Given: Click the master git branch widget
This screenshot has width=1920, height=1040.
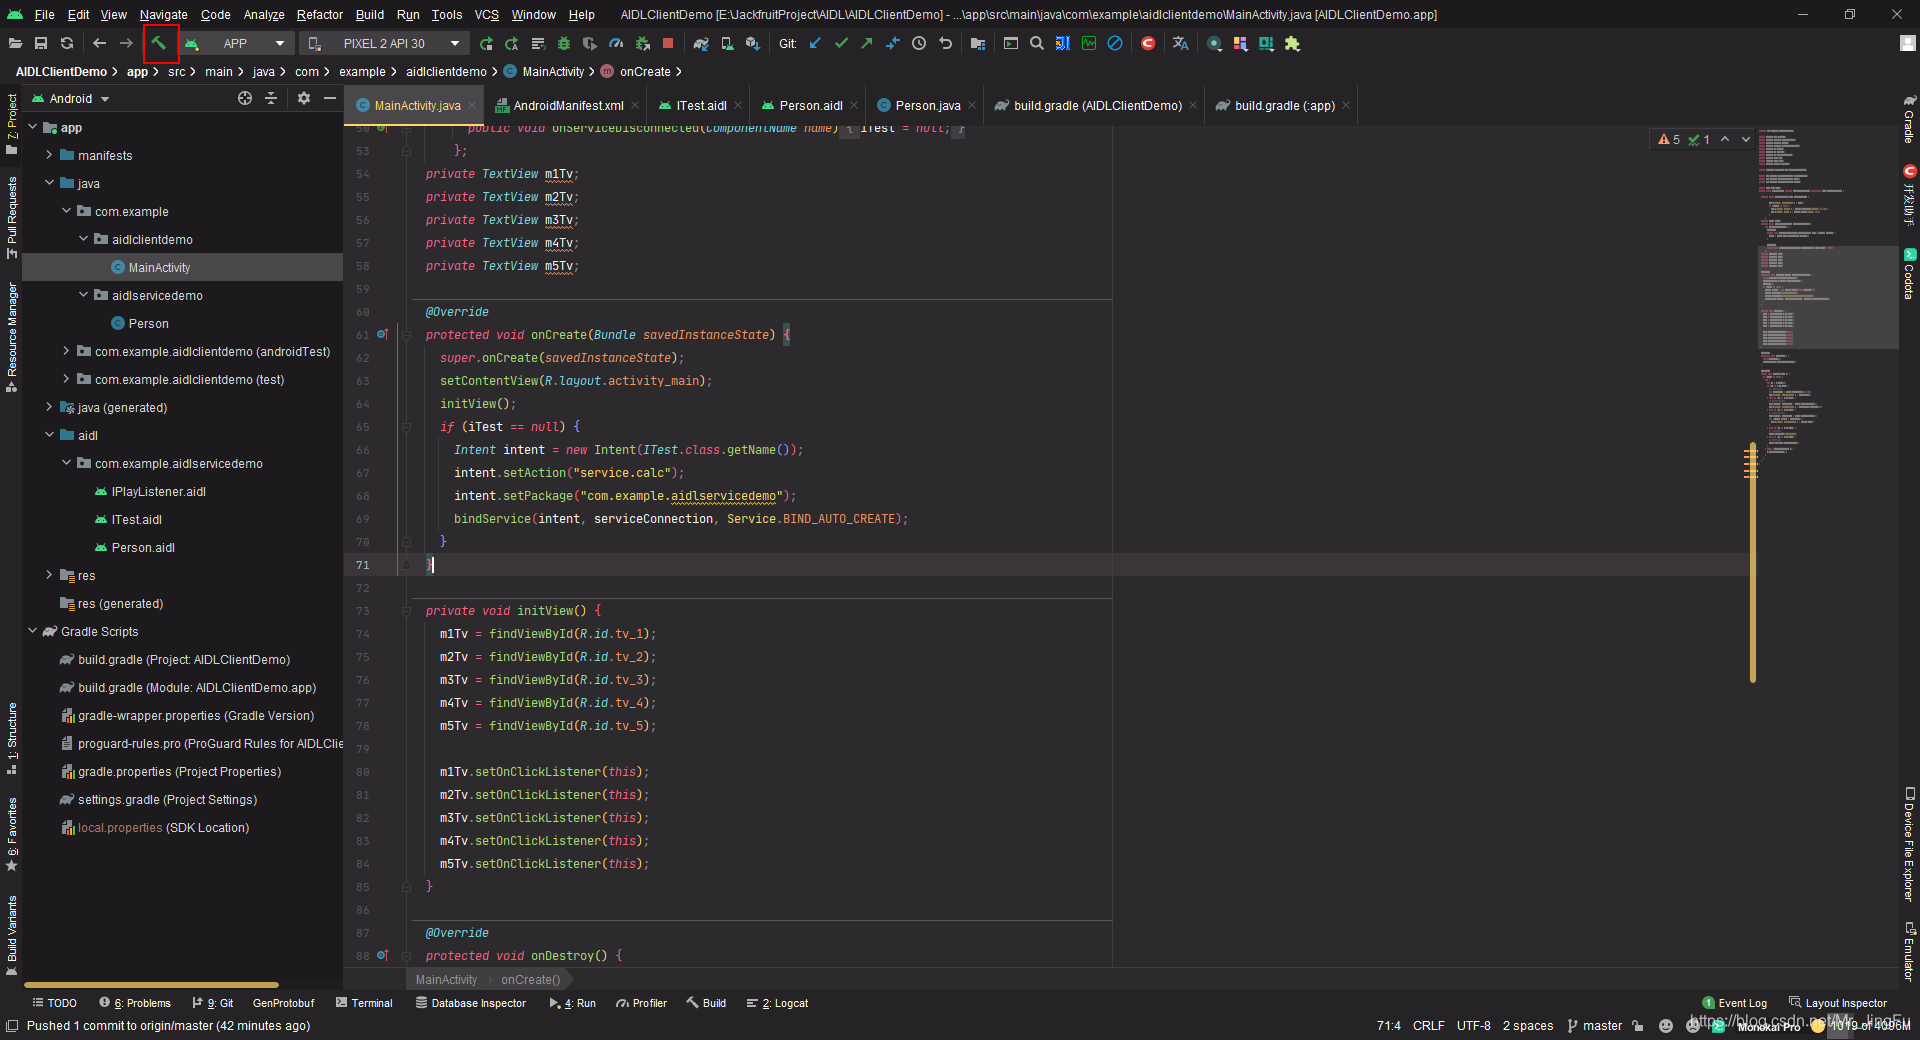Looking at the screenshot, I should tap(1595, 1026).
